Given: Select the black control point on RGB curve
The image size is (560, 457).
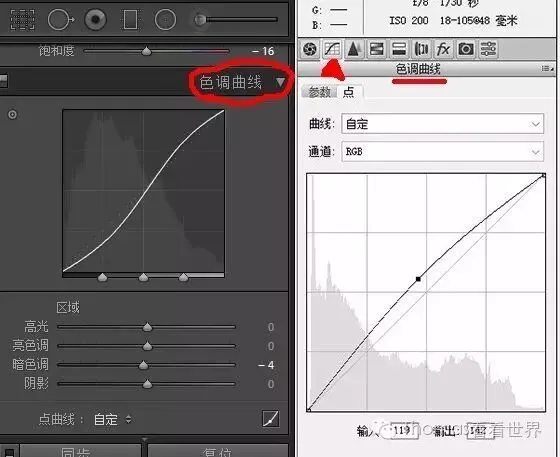Looking at the screenshot, I should tap(418, 279).
